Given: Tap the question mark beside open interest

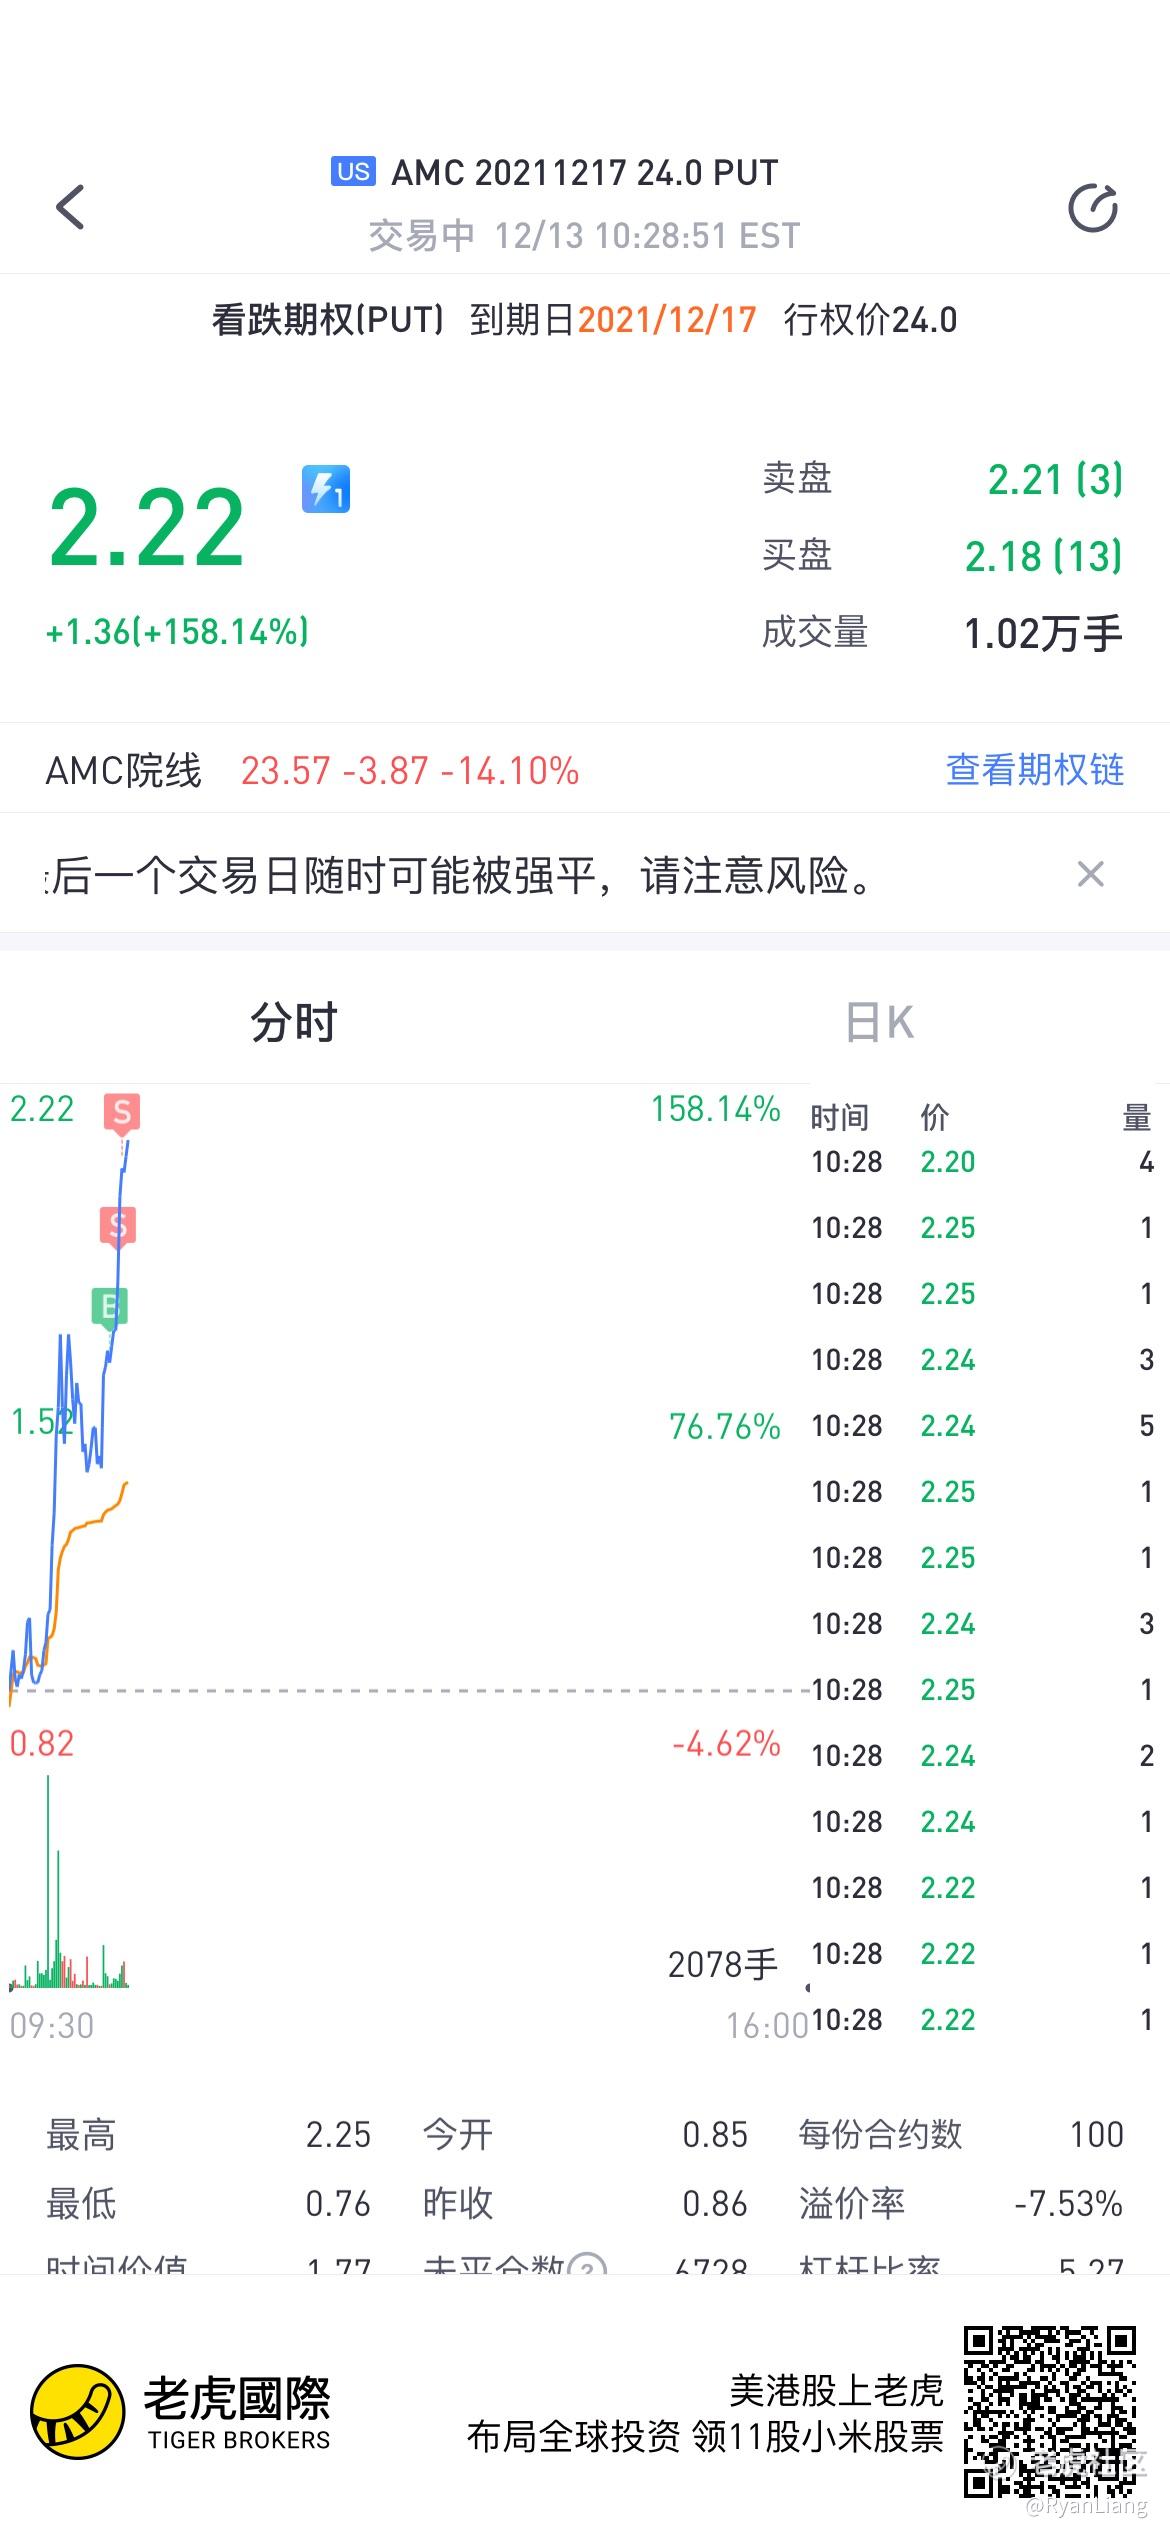Looking at the screenshot, I should [x=587, y=2266].
